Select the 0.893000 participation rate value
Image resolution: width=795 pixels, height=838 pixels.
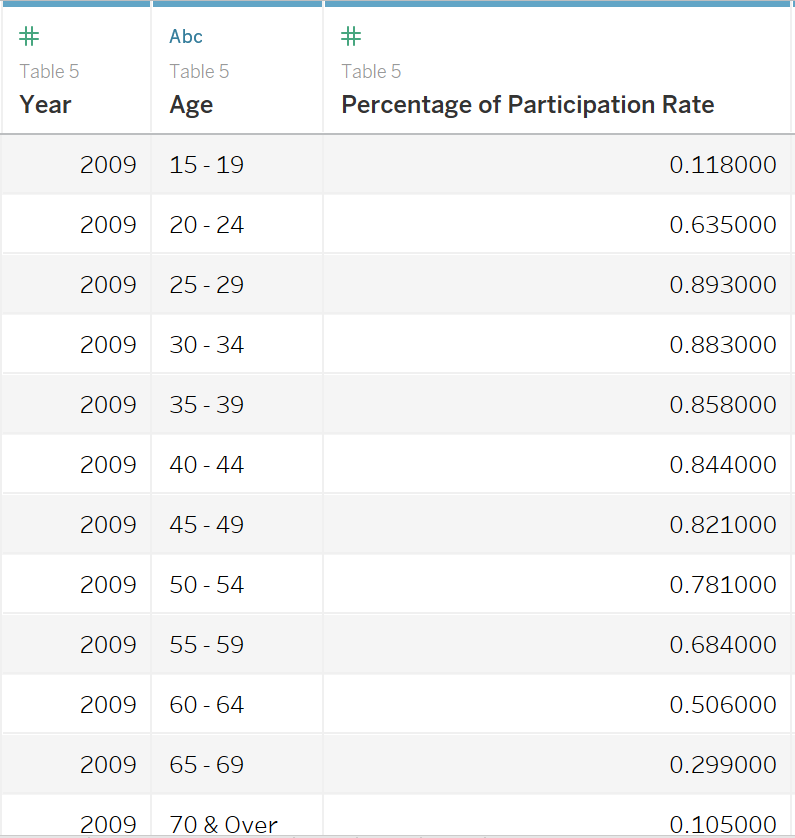tap(723, 284)
